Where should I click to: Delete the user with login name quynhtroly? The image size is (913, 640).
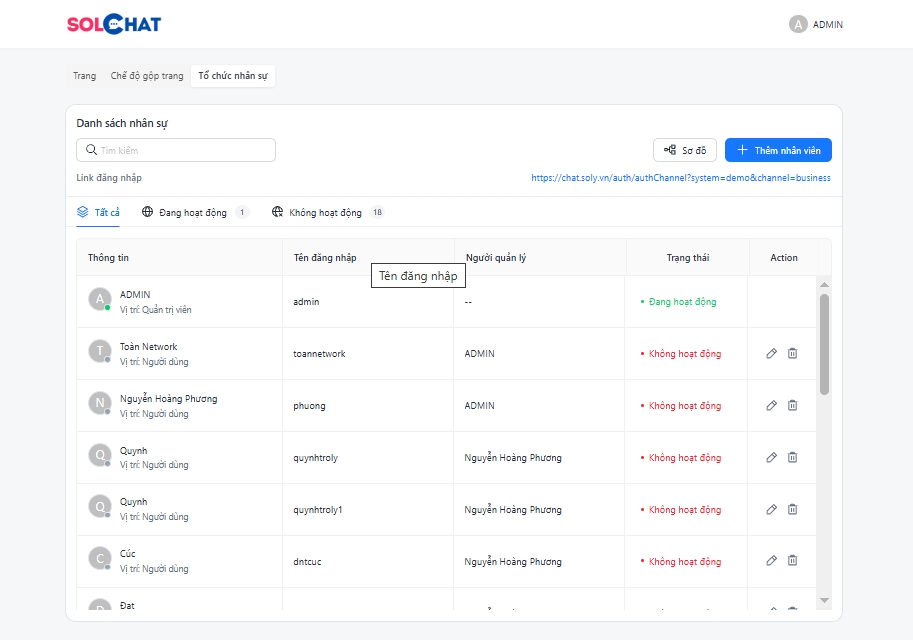pos(792,457)
